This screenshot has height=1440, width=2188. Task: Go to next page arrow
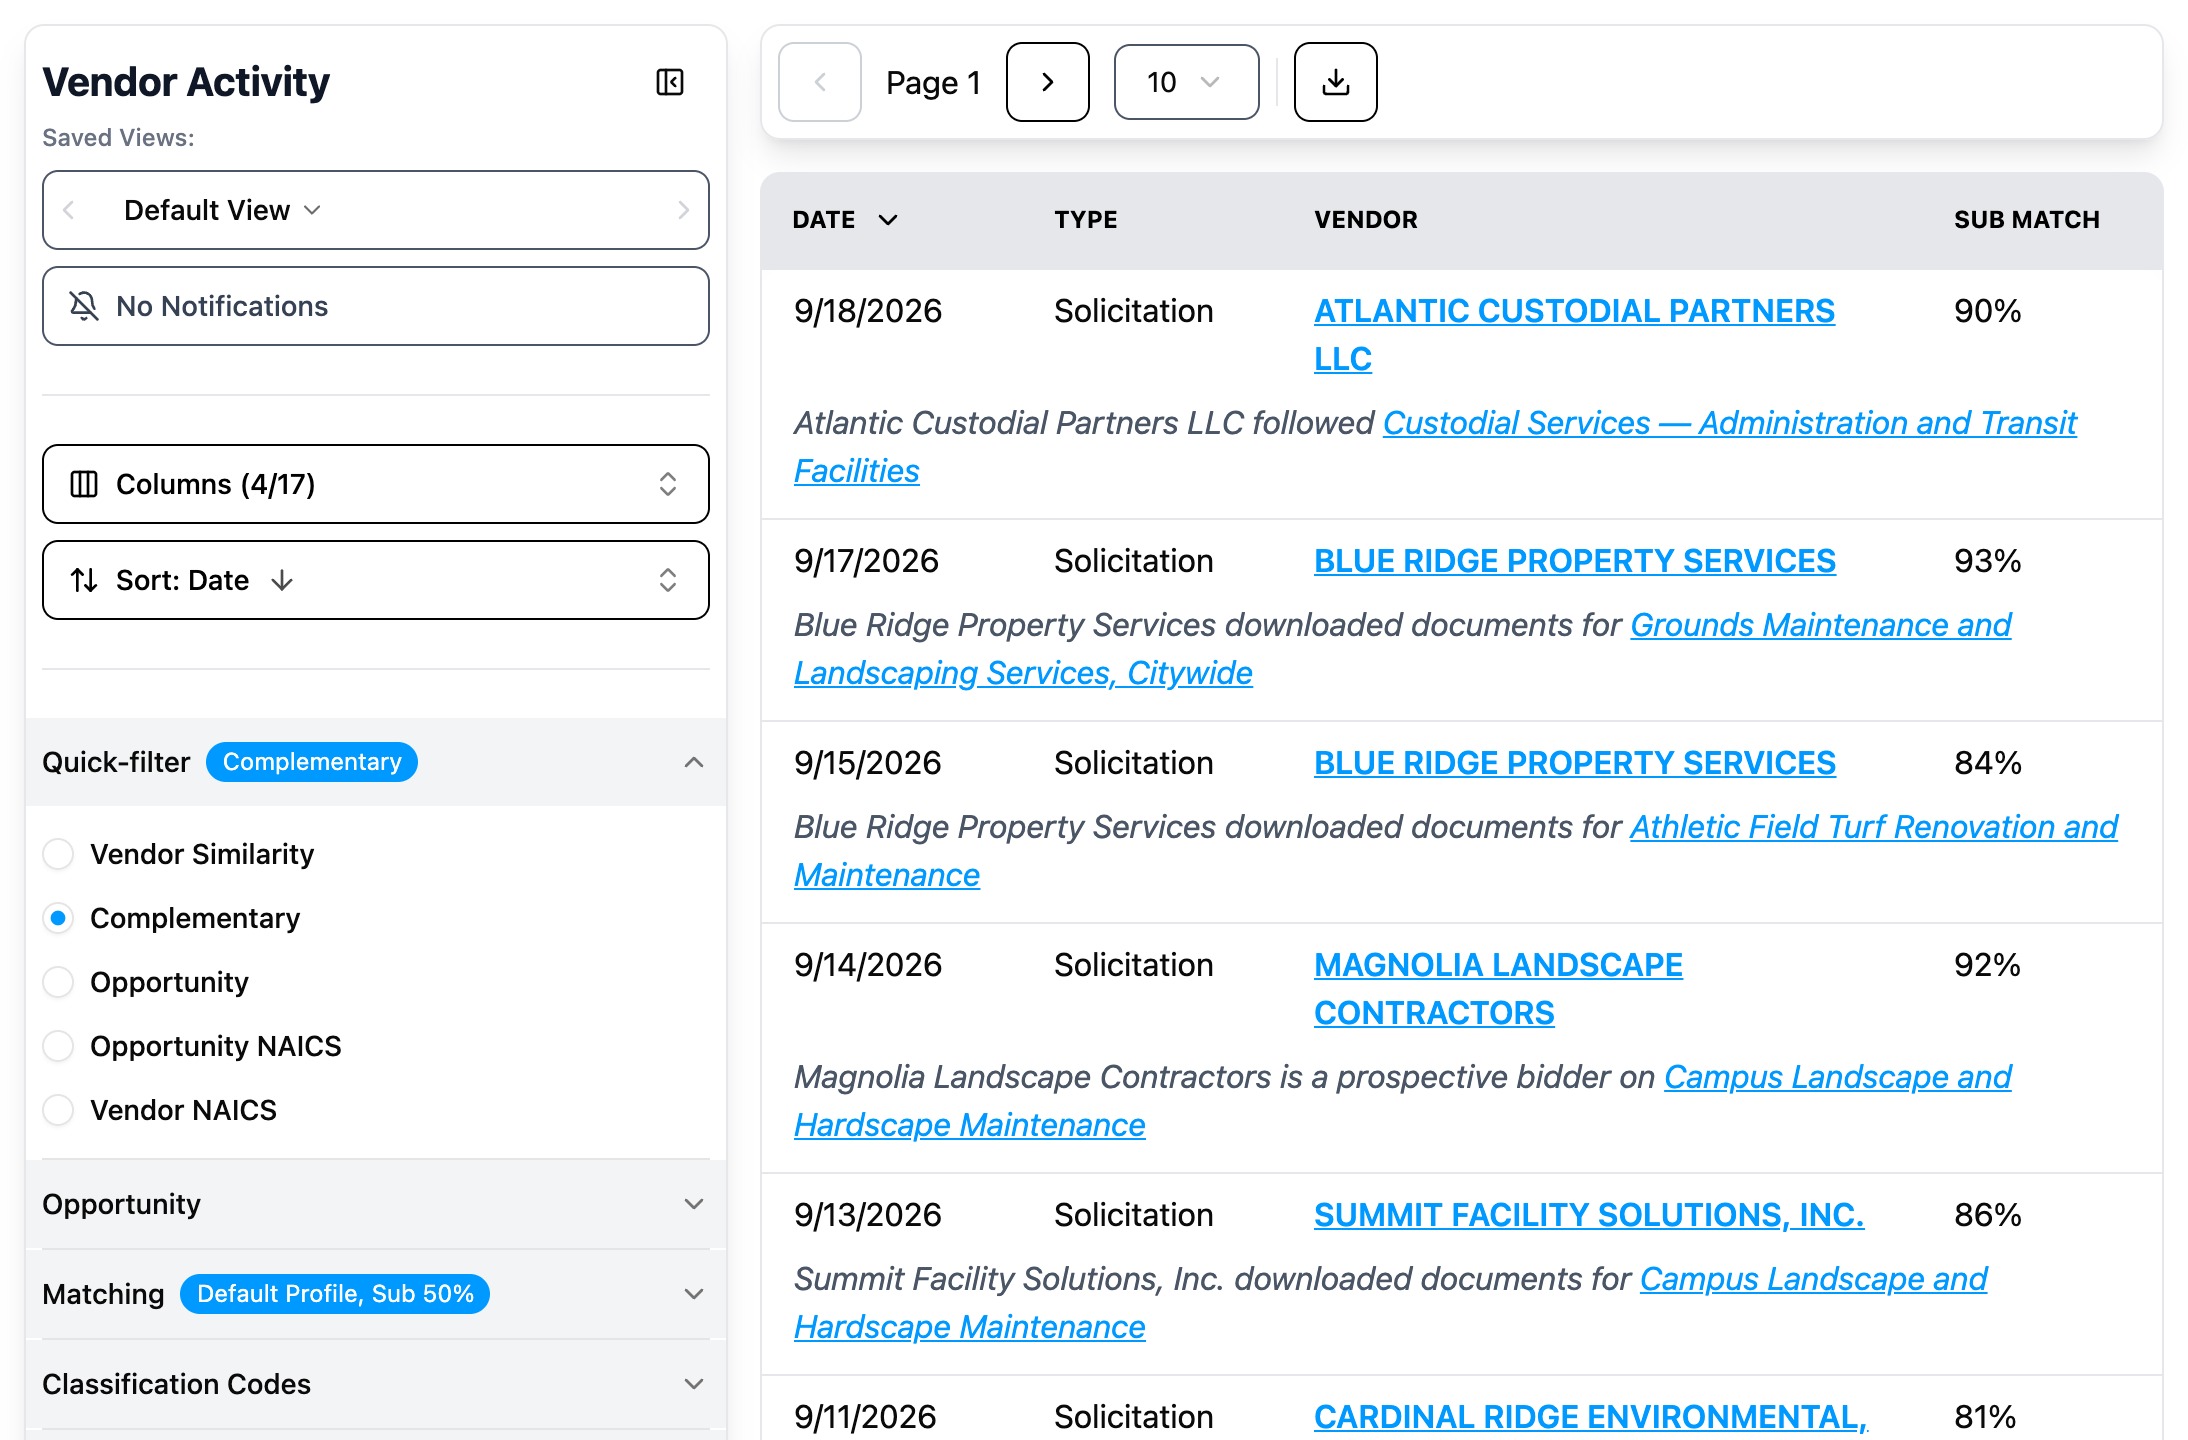(x=1047, y=82)
